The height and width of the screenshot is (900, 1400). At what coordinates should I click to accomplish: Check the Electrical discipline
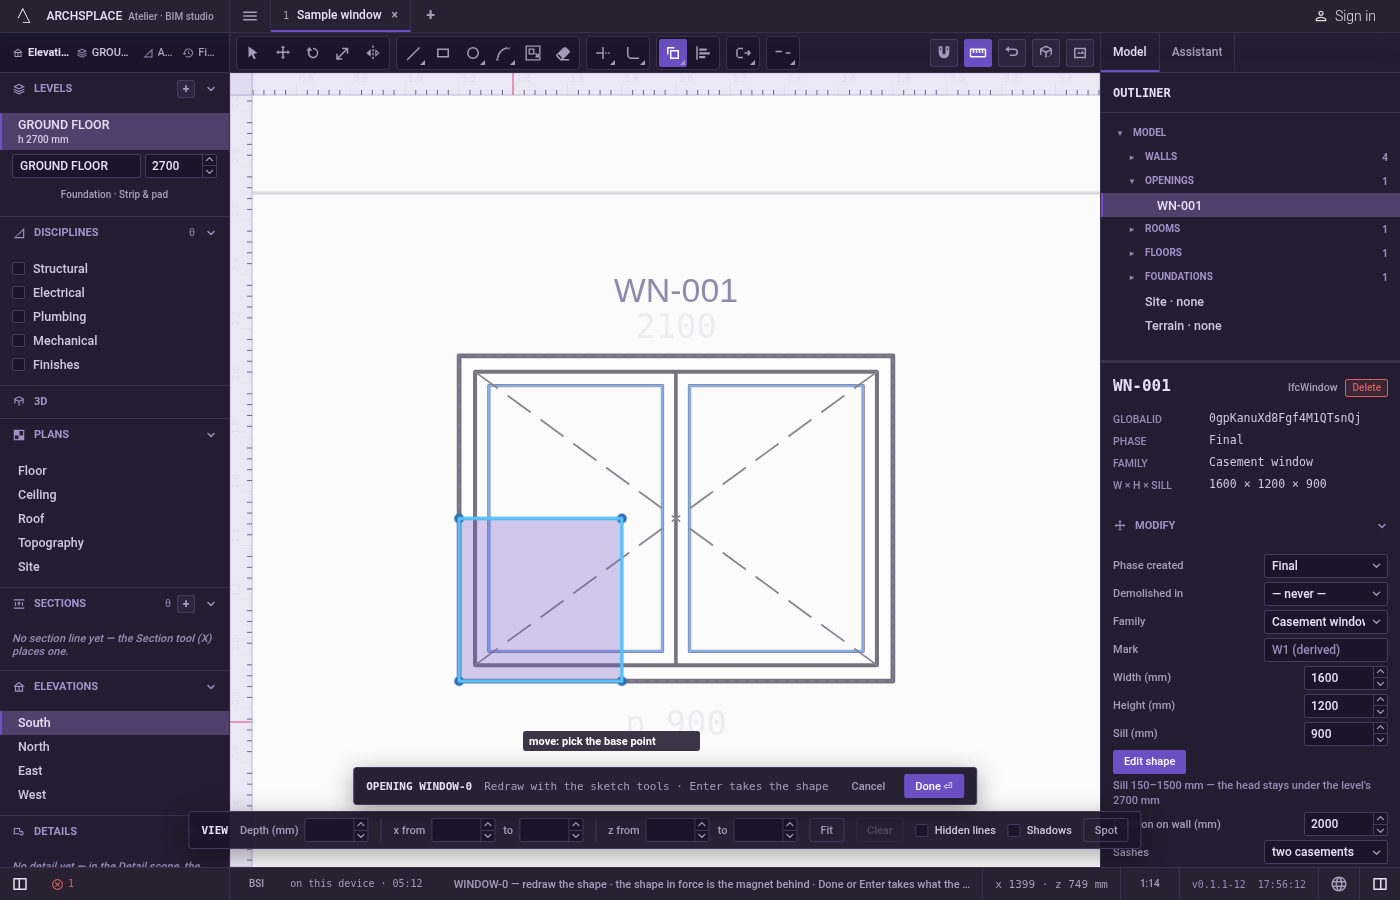point(18,293)
